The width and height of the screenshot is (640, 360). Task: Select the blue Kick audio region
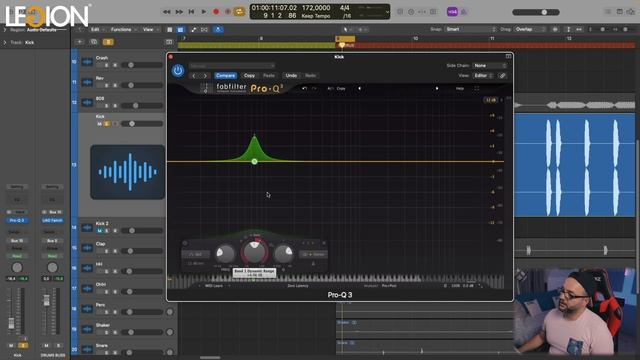point(574,165)
